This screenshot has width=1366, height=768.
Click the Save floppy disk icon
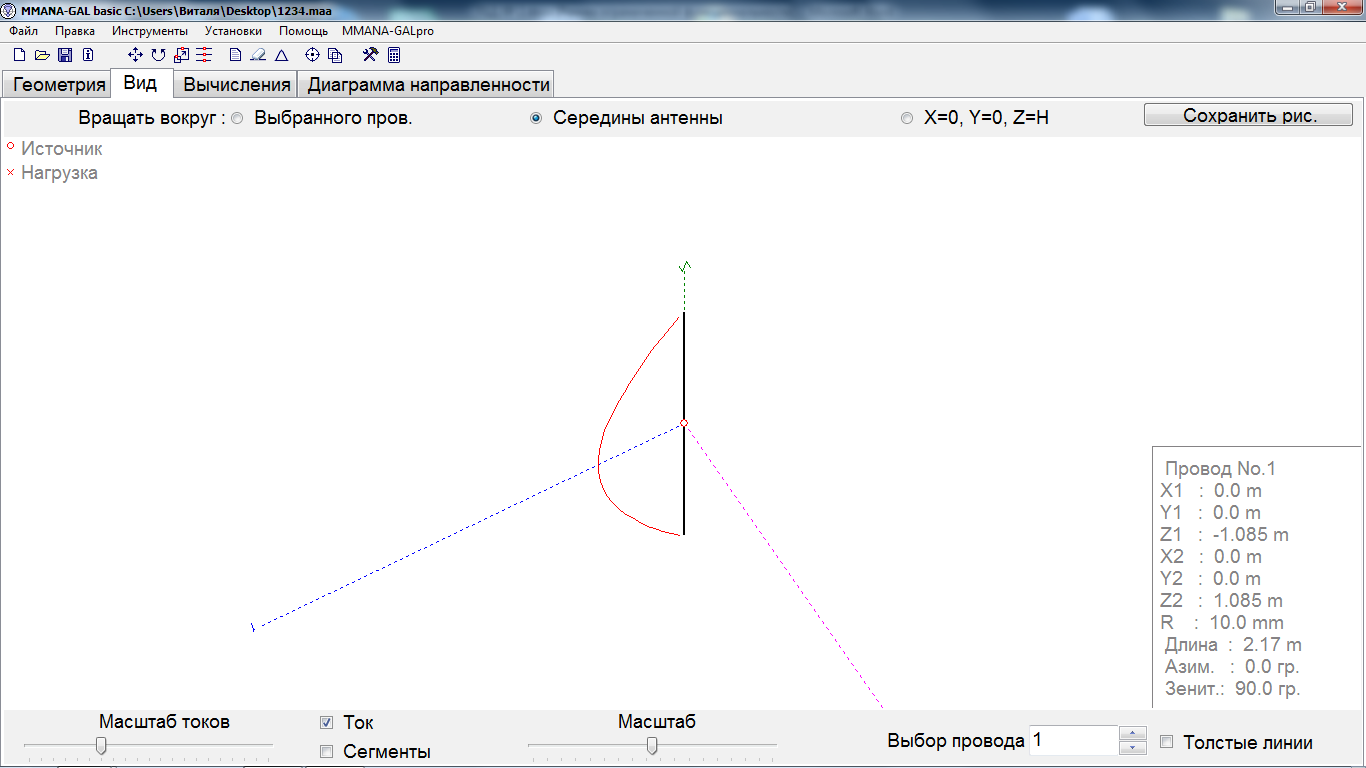coord(65,55)
